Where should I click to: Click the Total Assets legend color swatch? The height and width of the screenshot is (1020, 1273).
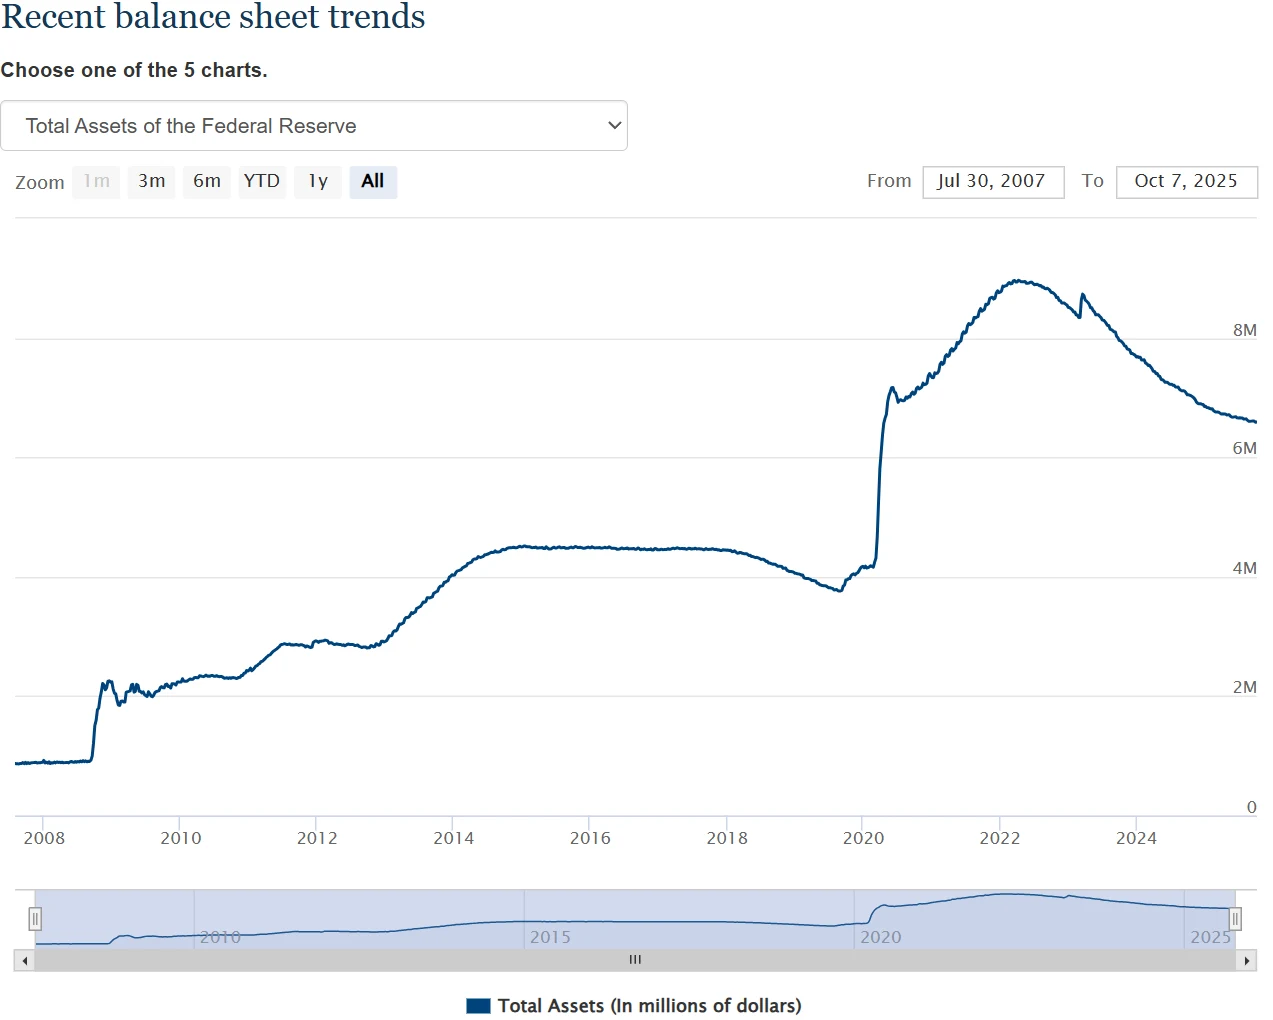[478, 1006]
